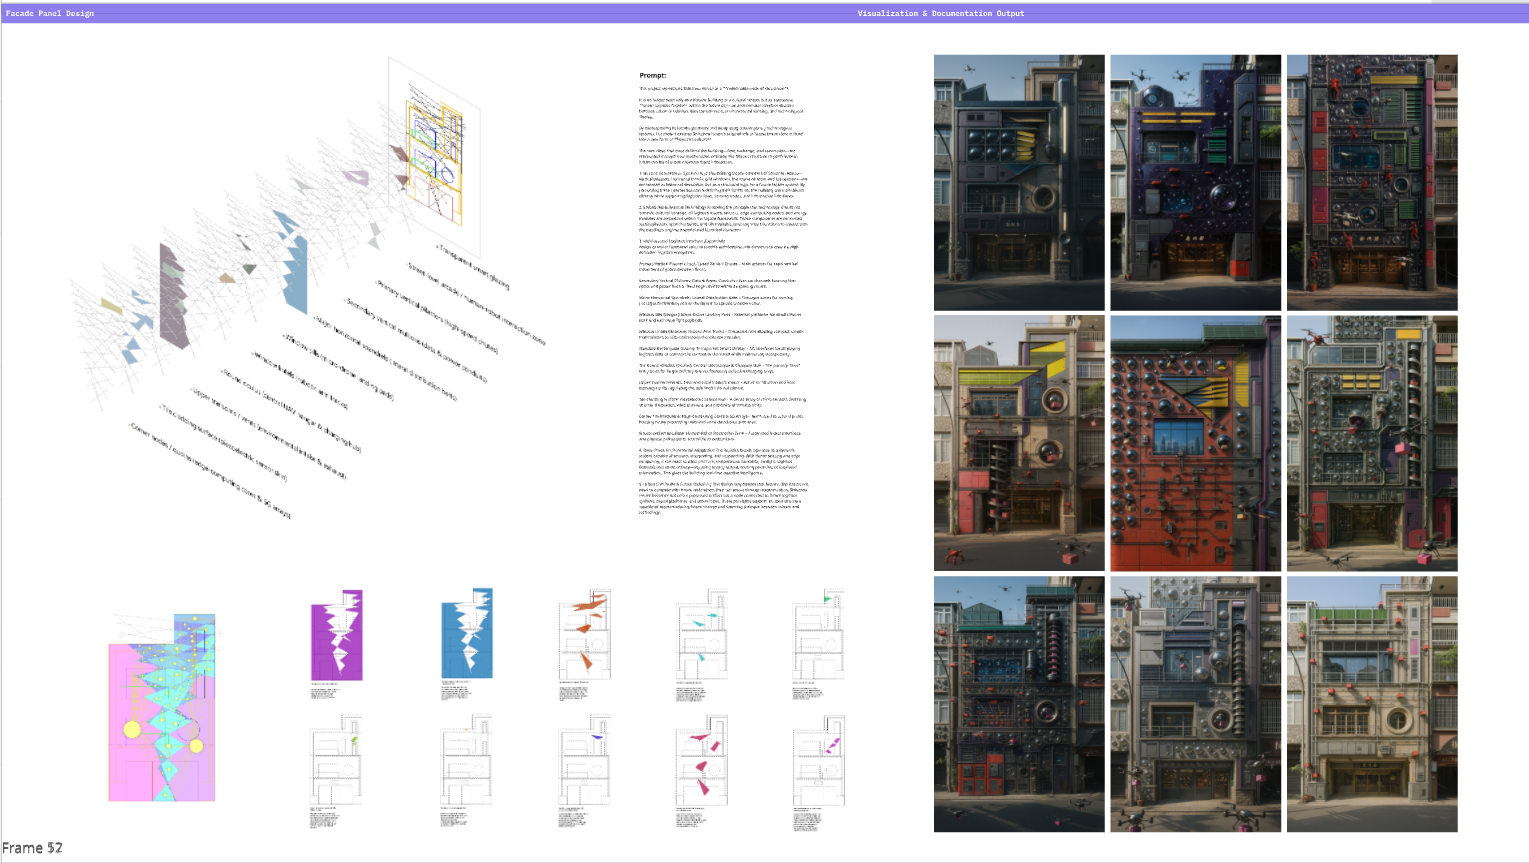The height and width of the screenshot is (863, 1529).
Task: Open the render with yellow striped awning panel
Action: point(1019,443)
